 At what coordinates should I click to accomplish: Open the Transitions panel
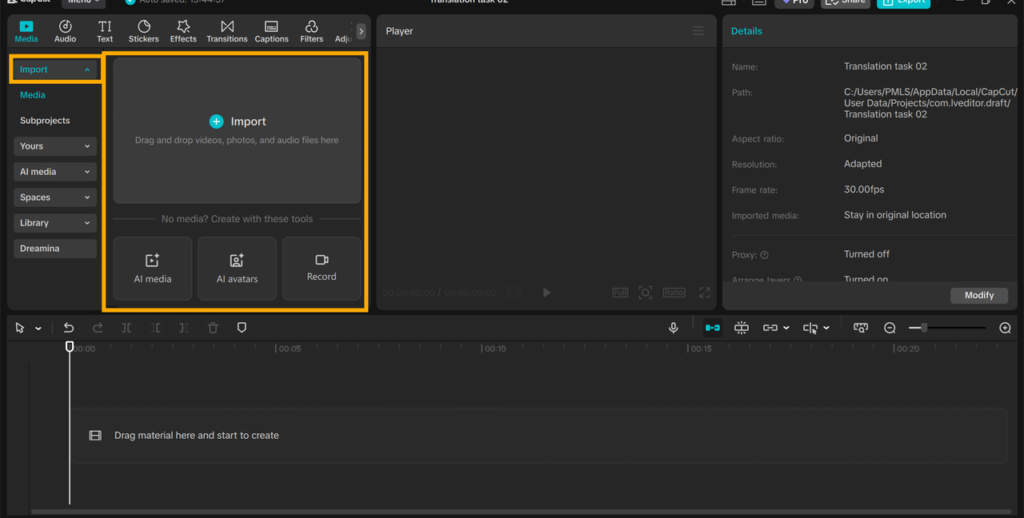(227, 31)
